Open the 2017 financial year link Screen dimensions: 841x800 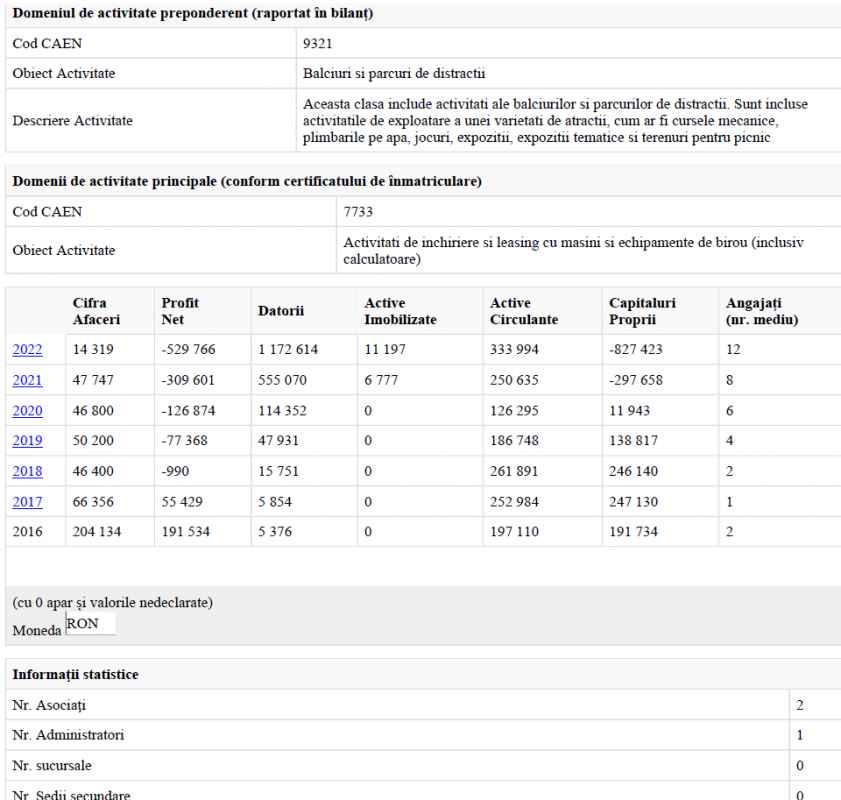(27, 502)
